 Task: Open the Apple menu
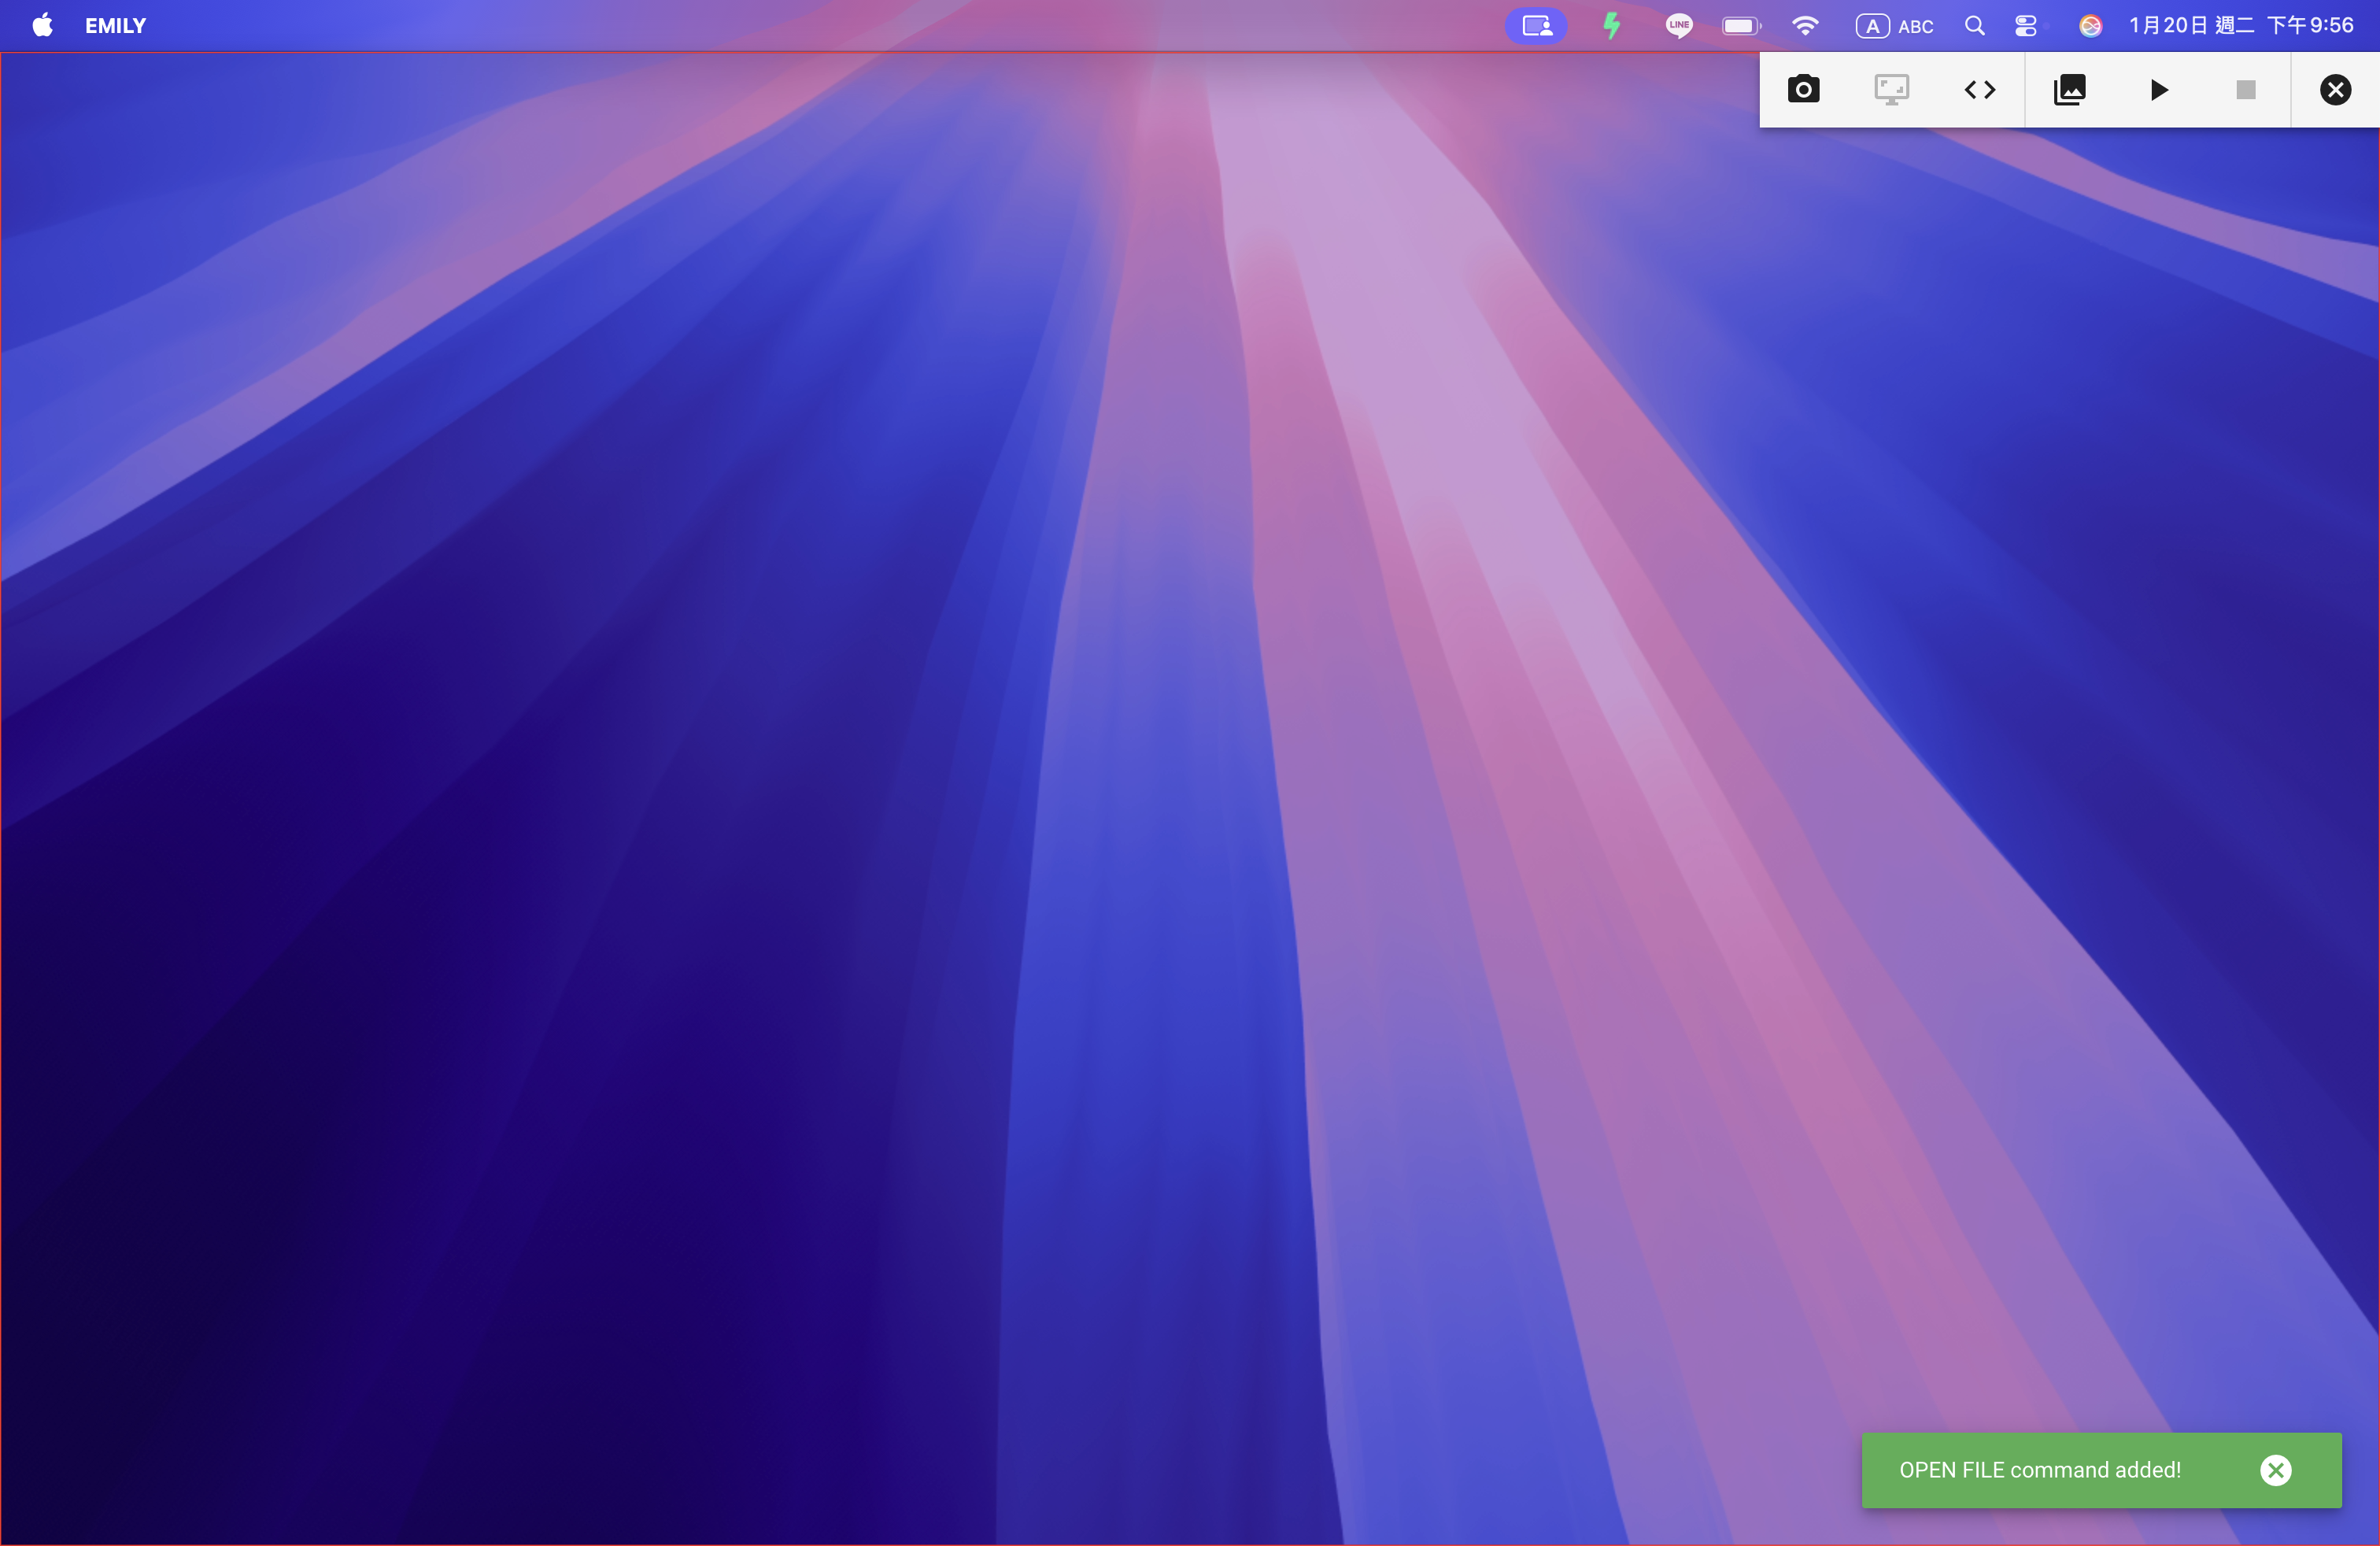pos(42,26)
